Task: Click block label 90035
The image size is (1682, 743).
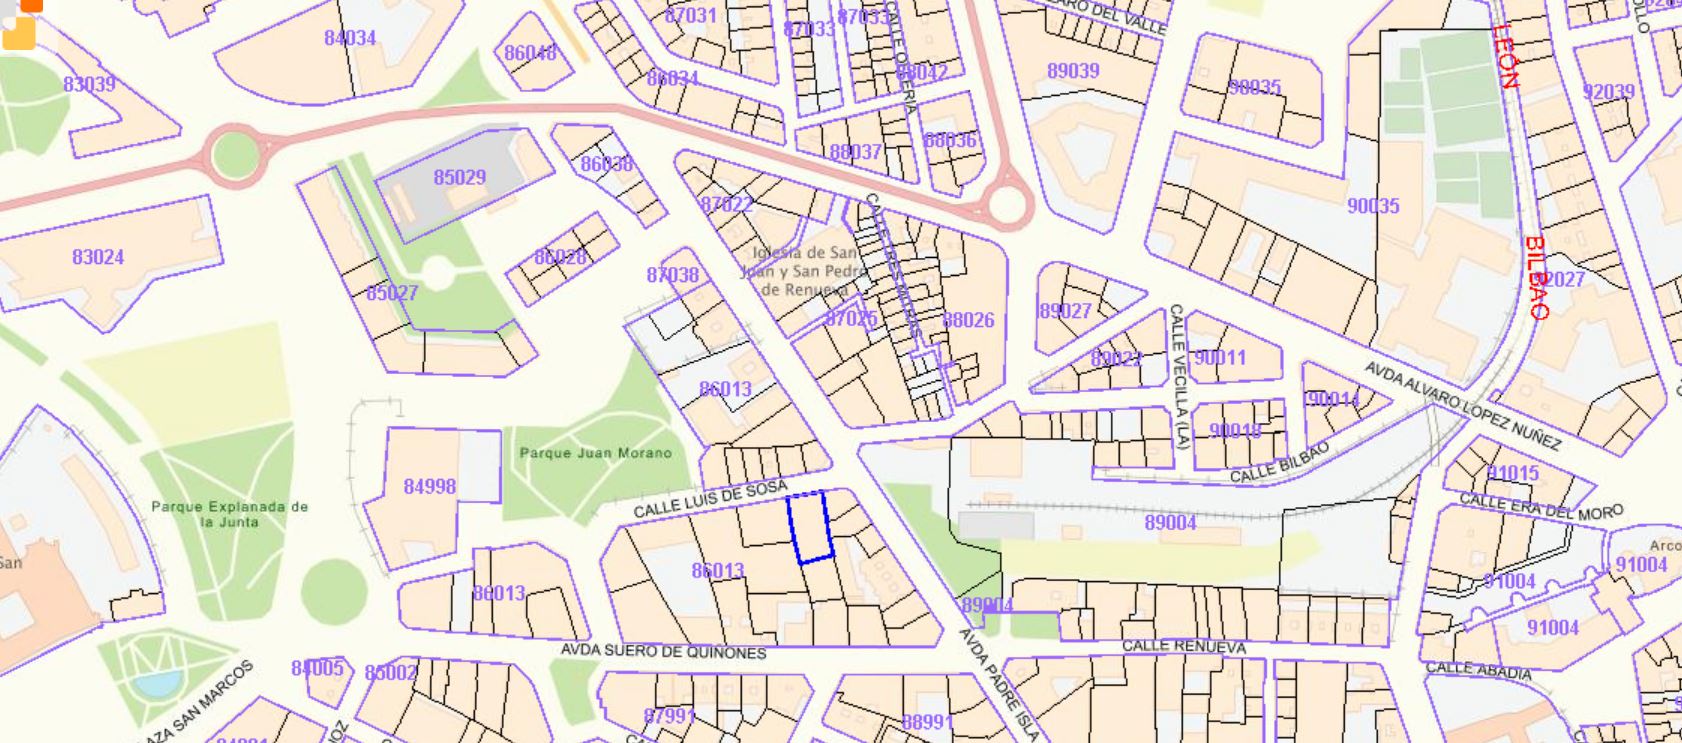Action: 1372,206
